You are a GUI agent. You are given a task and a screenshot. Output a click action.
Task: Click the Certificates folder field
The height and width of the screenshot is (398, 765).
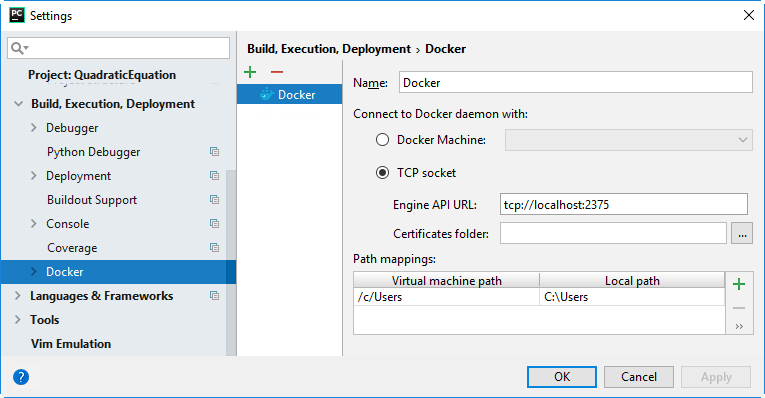(613, 234)
